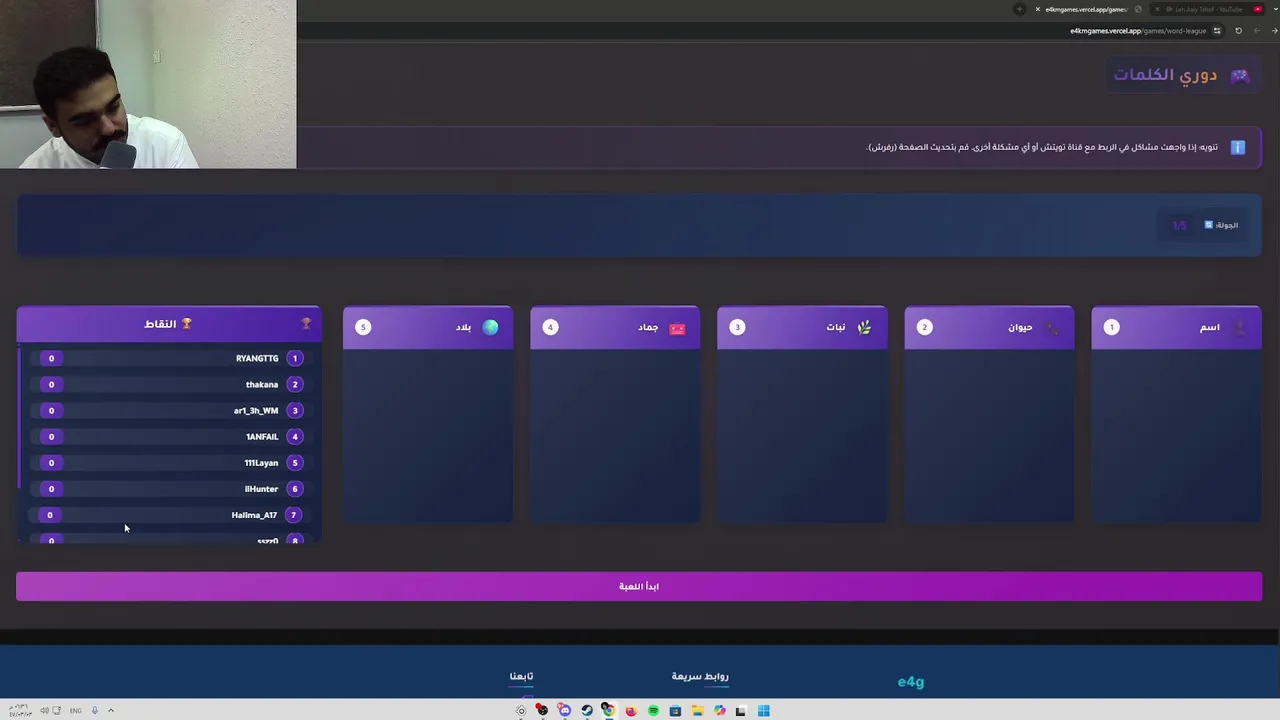Click the animal icon on the حيوان card
This screenshot has height=720, width=1280.
[1052, 327]
